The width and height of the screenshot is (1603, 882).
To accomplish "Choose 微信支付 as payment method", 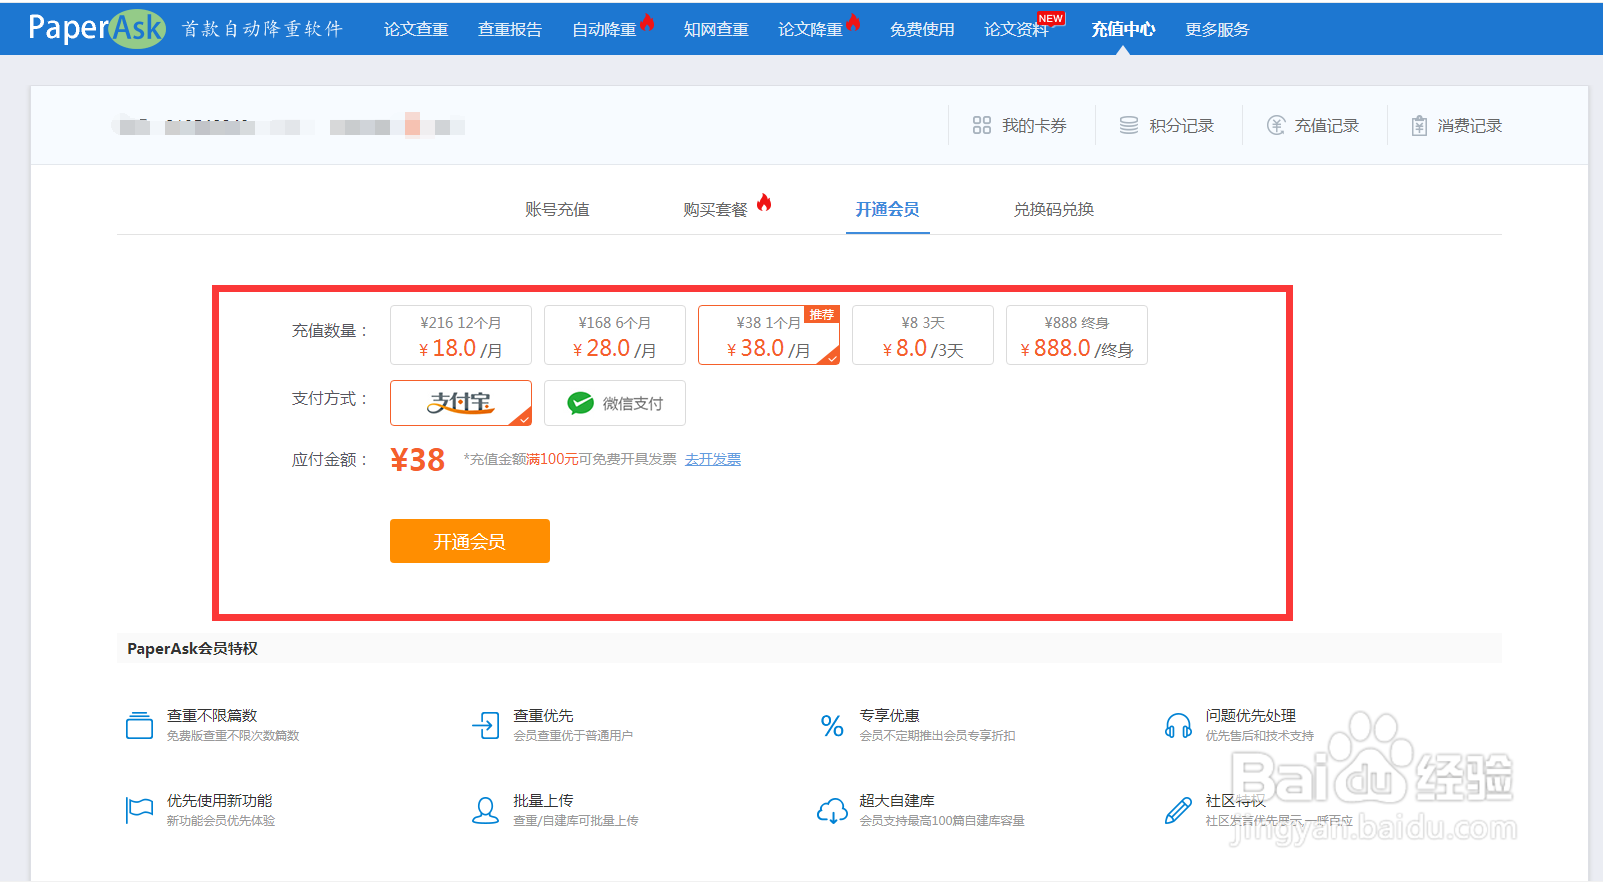I will pos(615,403).
